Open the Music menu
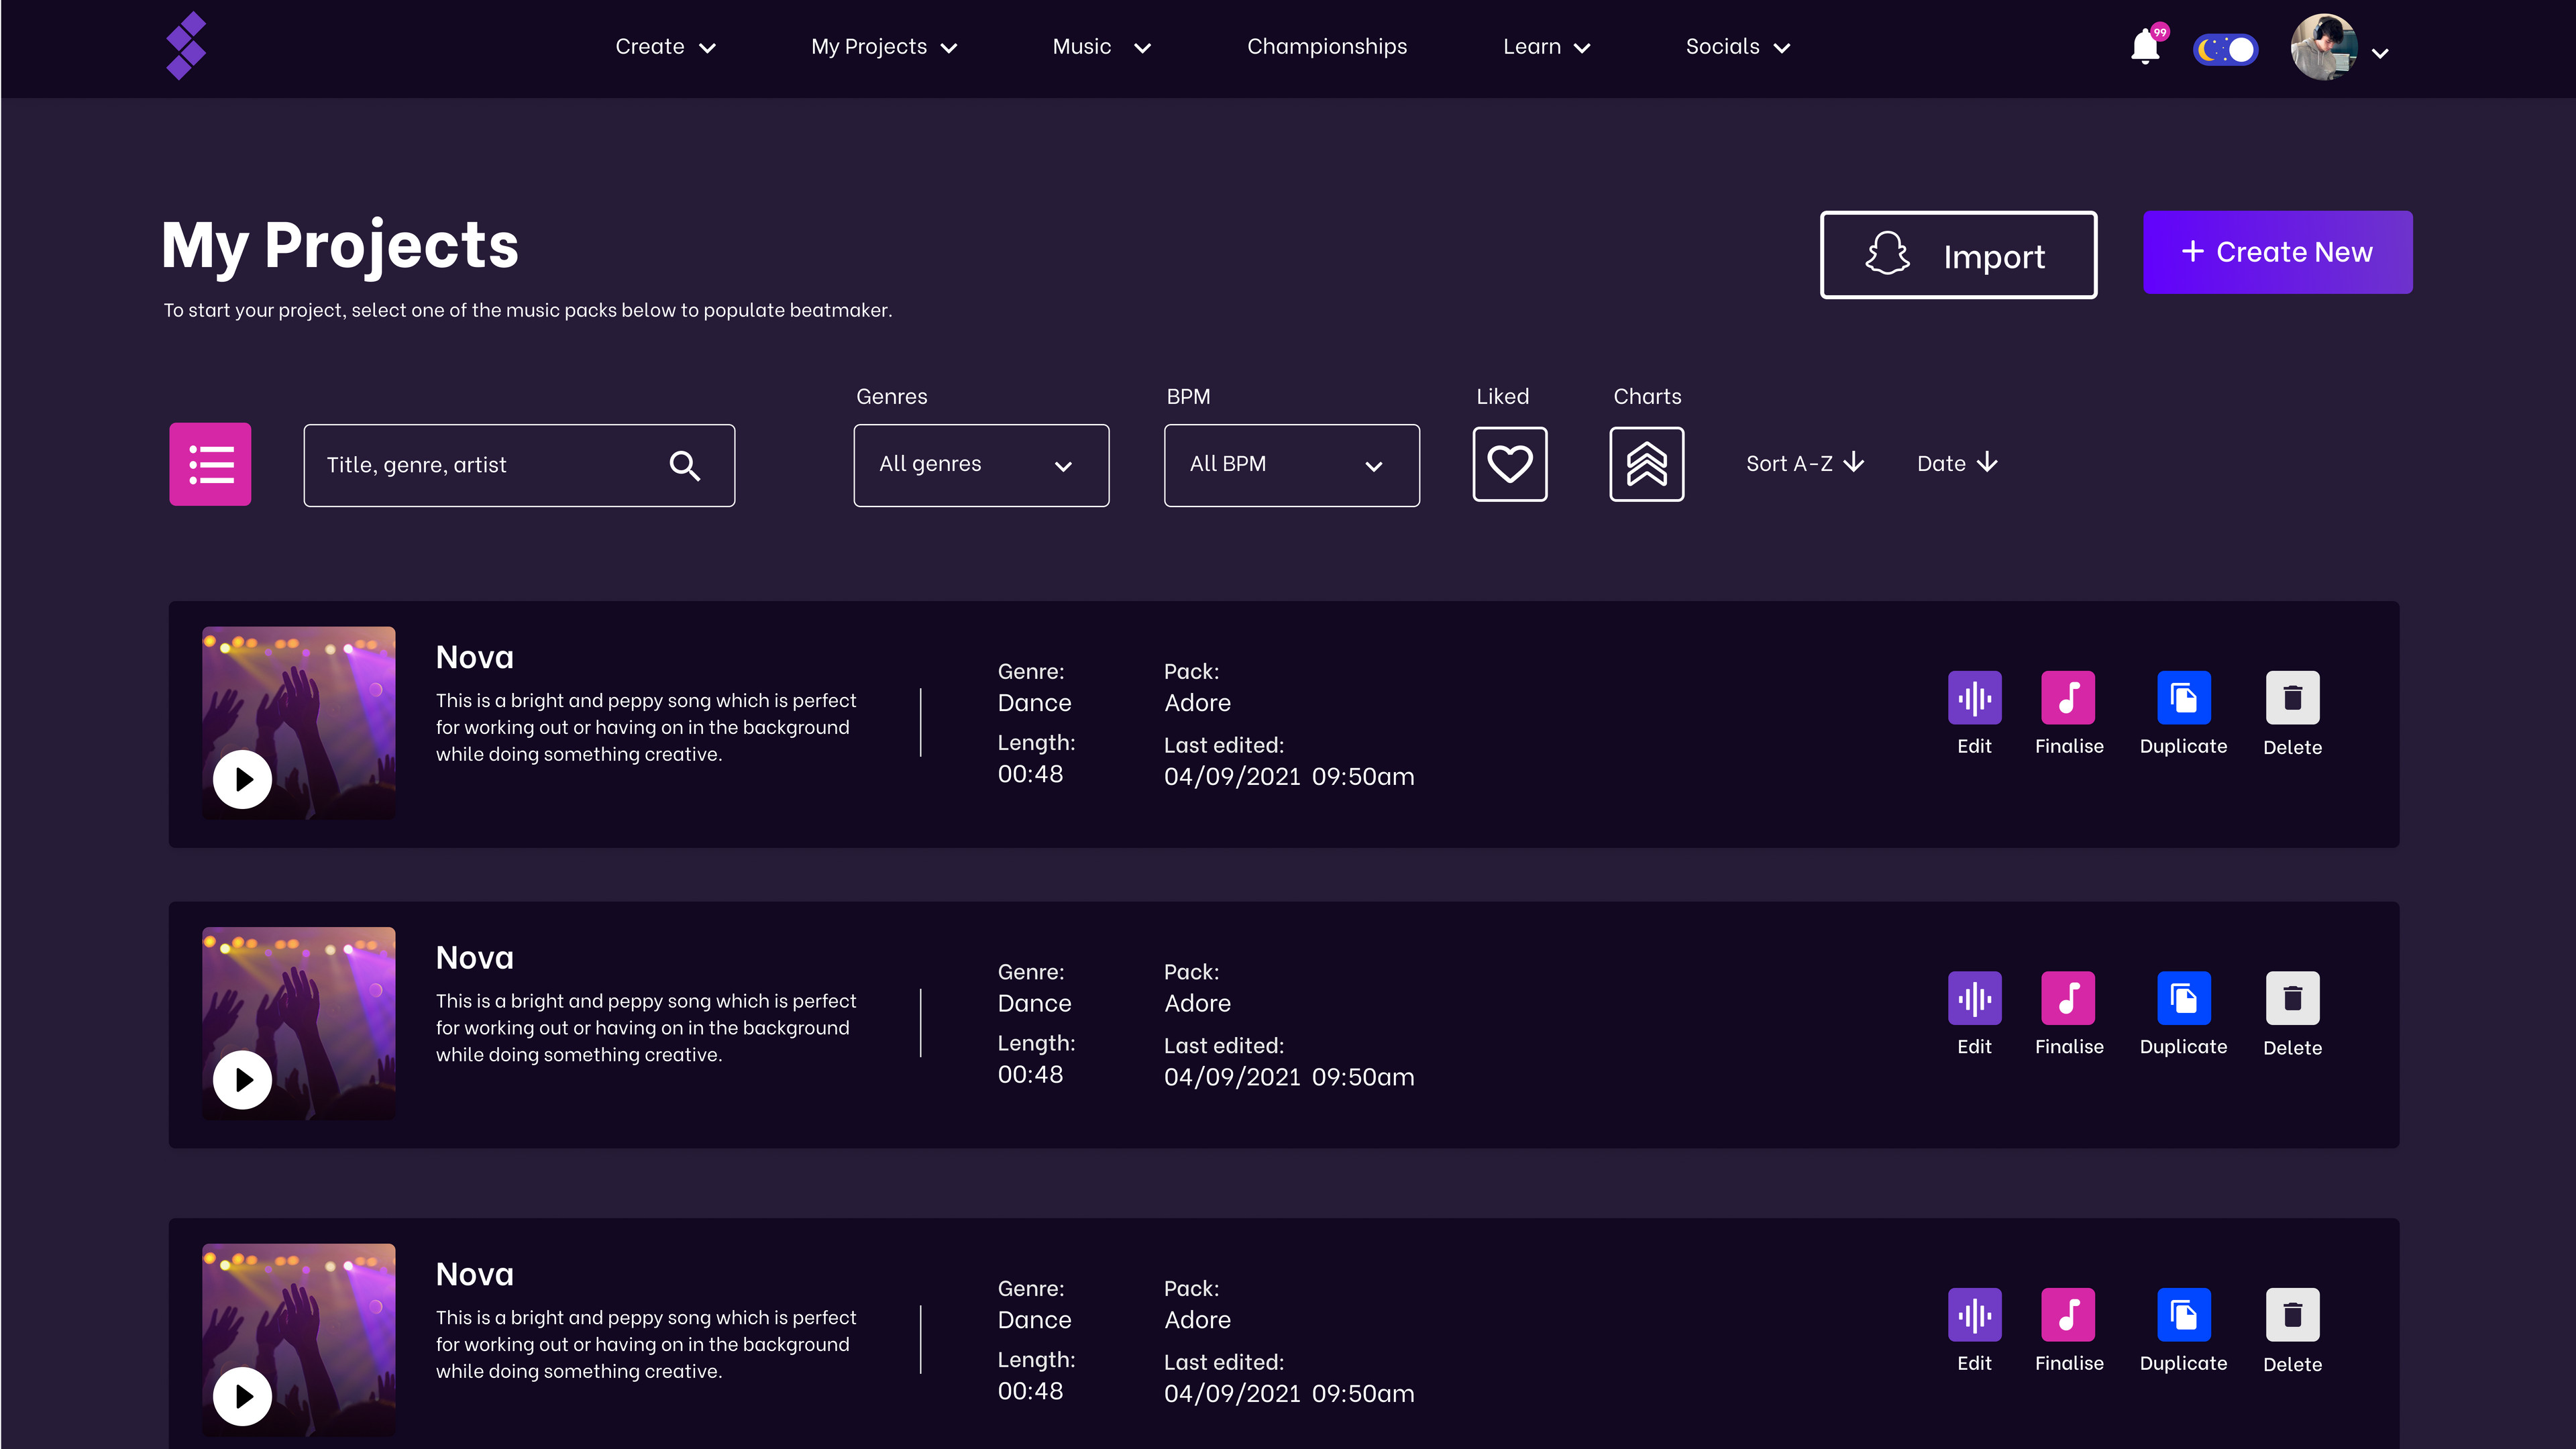This screenshot has width=2576, height=1449. tap(1102, 47)
